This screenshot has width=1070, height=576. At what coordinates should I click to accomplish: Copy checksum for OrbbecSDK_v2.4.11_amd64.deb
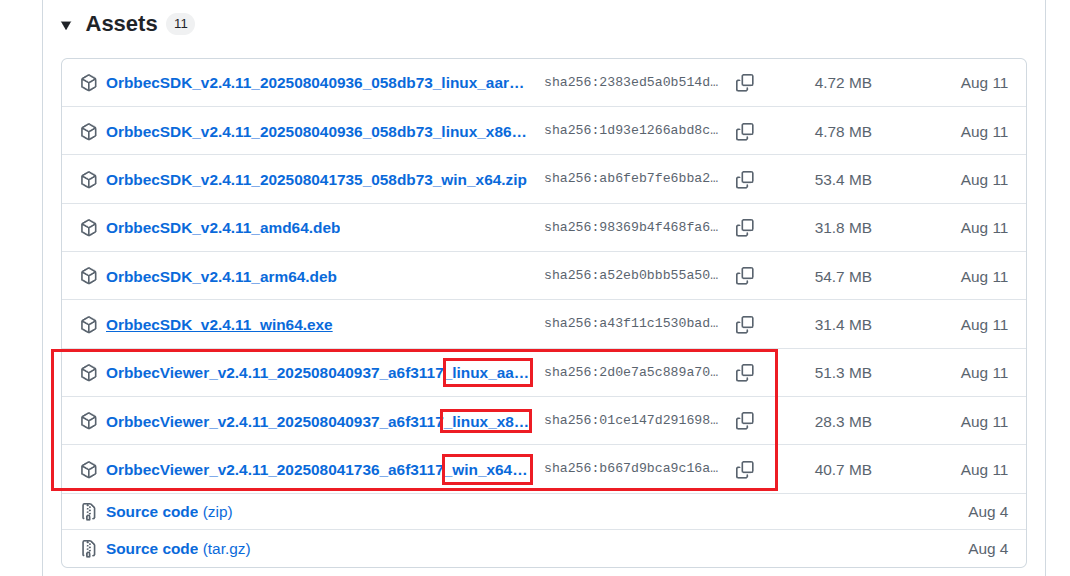[744, 228]
